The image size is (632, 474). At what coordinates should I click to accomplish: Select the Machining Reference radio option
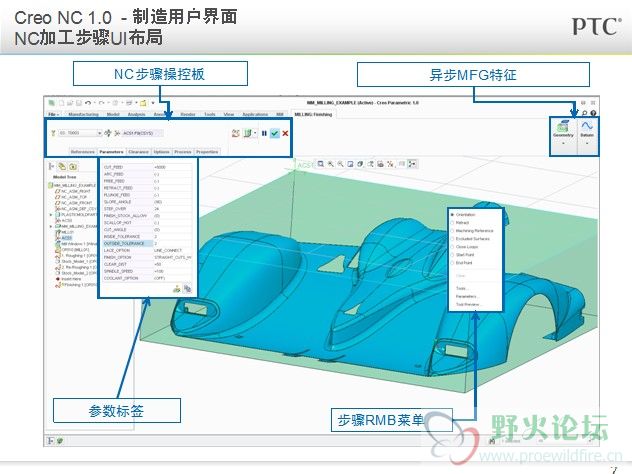point(472,231)
